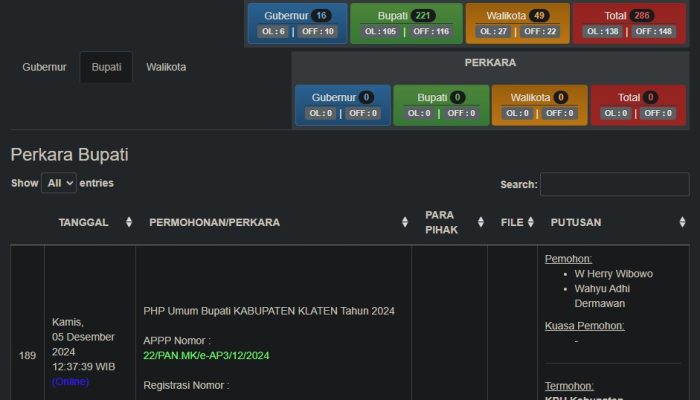Image resolution: width=700 pixels, height=400 pixels.
Task: Click the TANGGAL column header
Action: (x=83, y=222)
